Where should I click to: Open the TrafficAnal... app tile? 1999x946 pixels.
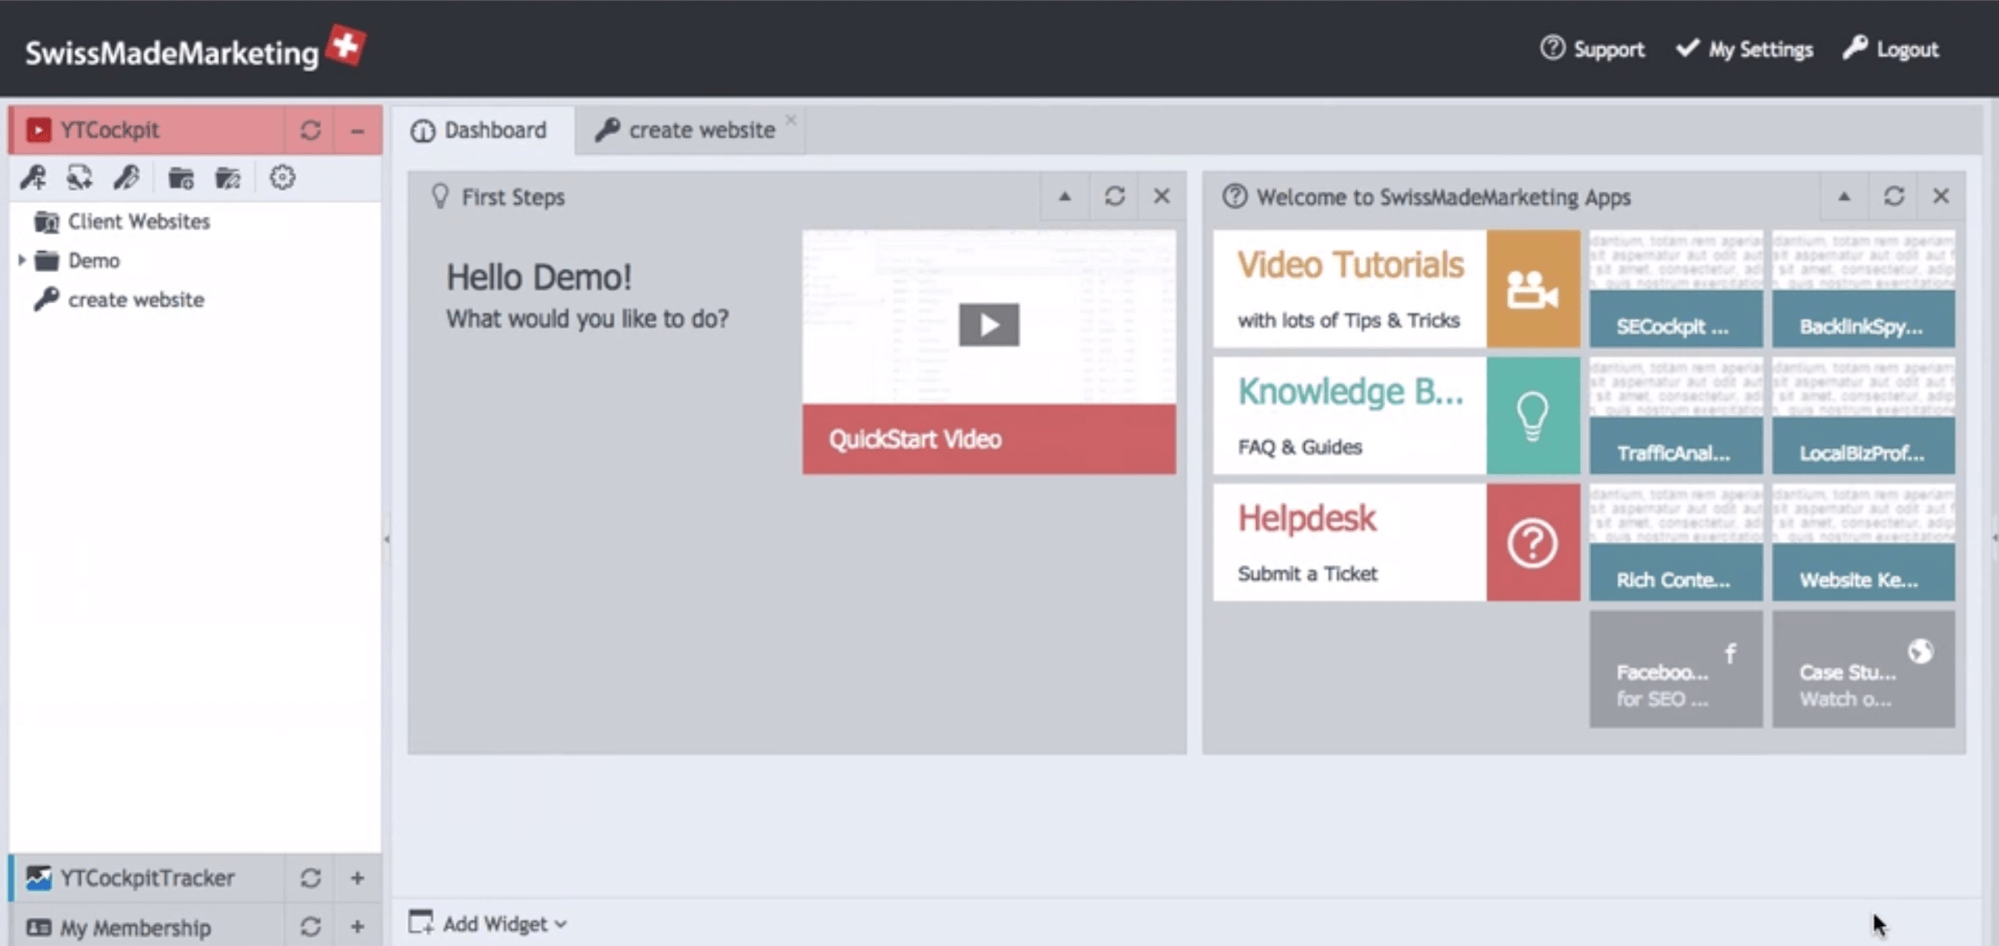coord(1676,416)
